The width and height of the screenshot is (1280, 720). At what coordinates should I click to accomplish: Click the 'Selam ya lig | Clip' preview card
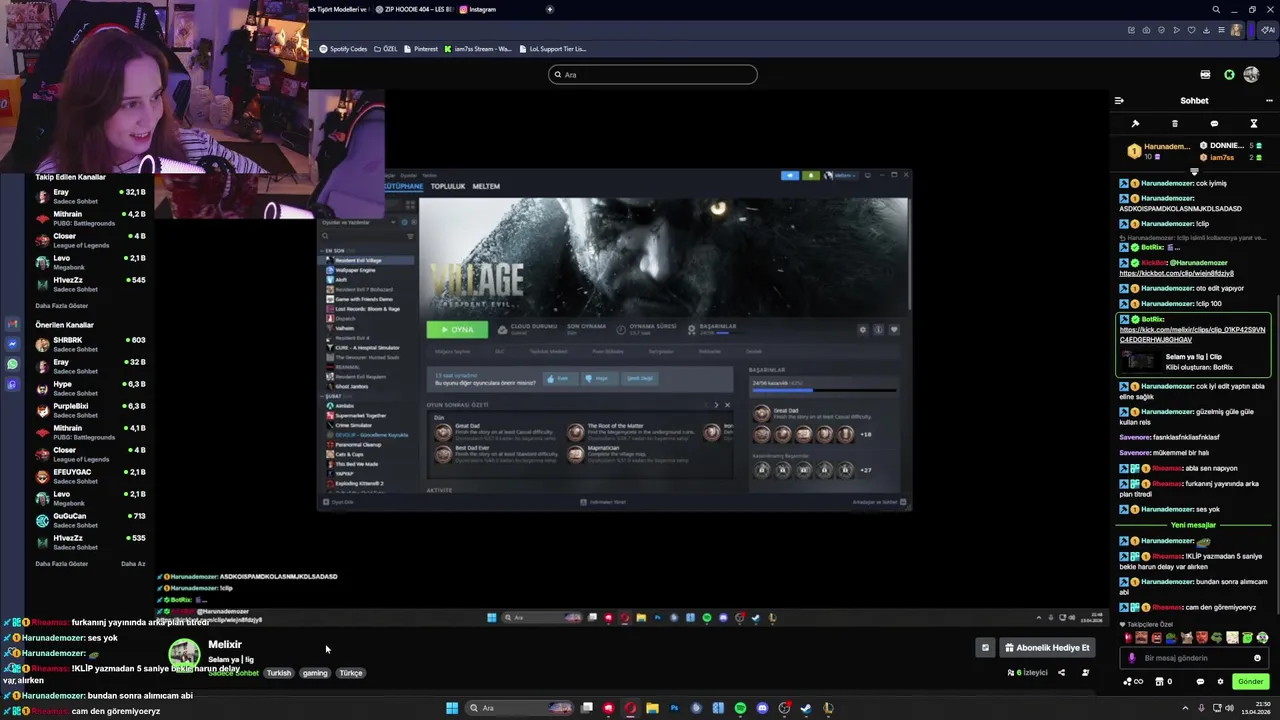(x=1193, y=361)
